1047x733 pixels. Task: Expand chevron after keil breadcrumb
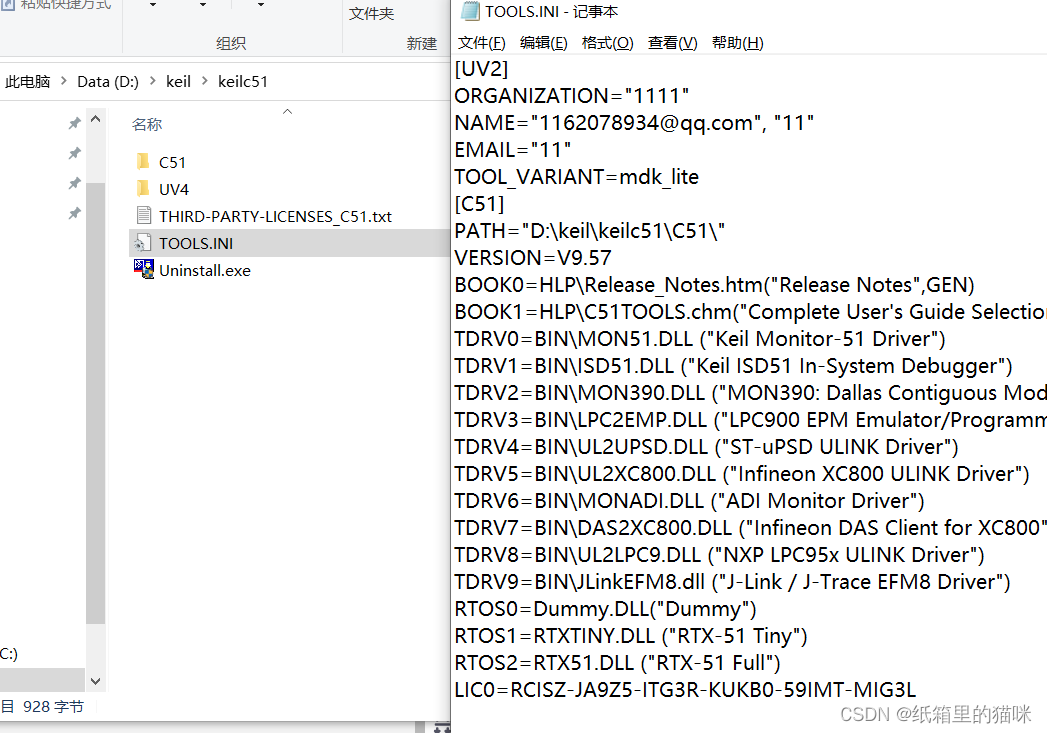click(x=204, y=81)
